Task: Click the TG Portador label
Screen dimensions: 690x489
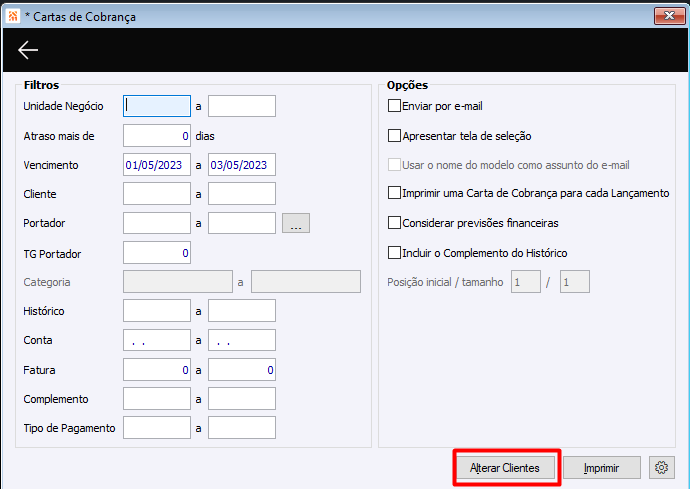Action: [x=52, y=254]
